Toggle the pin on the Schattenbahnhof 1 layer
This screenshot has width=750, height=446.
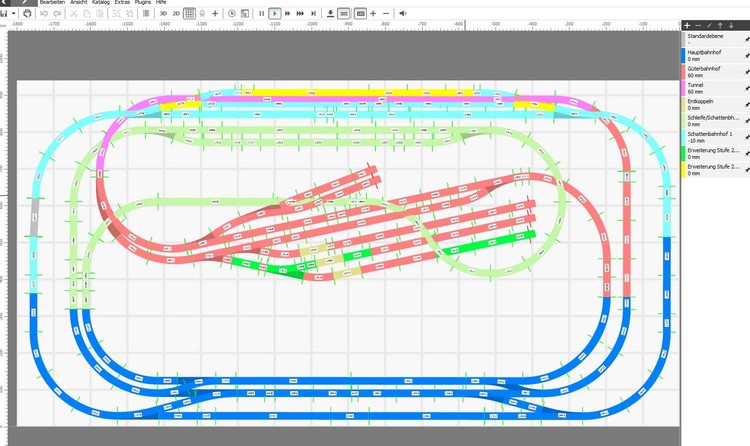[x=747, y=137]
